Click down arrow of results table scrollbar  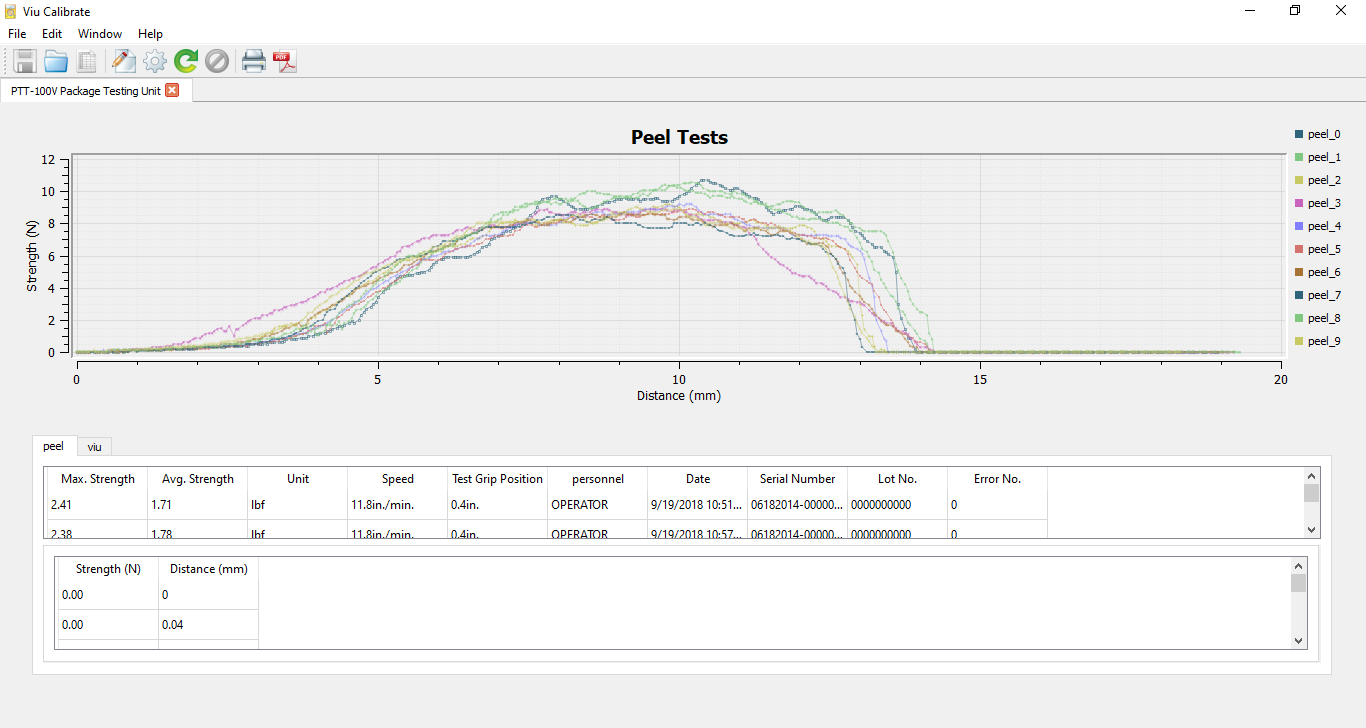pos(1311,529)
